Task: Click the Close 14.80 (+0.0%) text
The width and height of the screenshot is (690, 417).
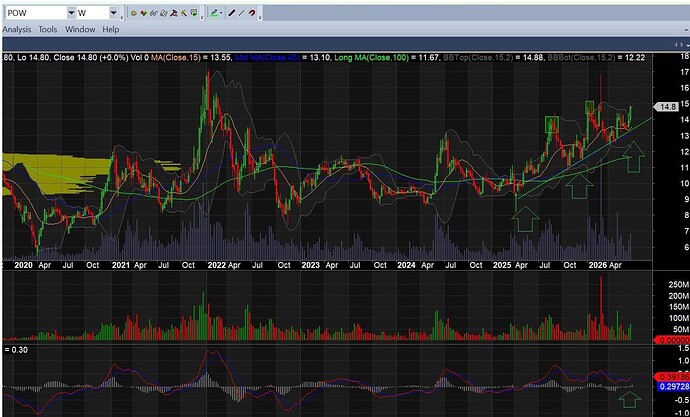Action: tap(91, 58)
